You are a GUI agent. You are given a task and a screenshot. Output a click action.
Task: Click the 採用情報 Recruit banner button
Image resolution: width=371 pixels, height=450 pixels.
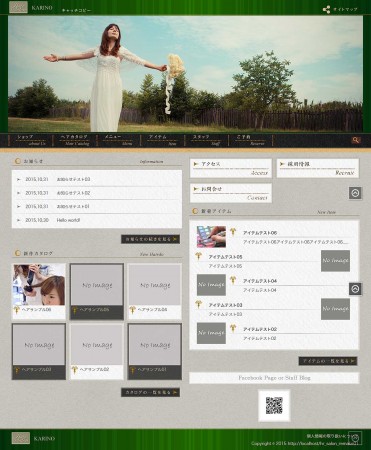[x=318, y=168]
